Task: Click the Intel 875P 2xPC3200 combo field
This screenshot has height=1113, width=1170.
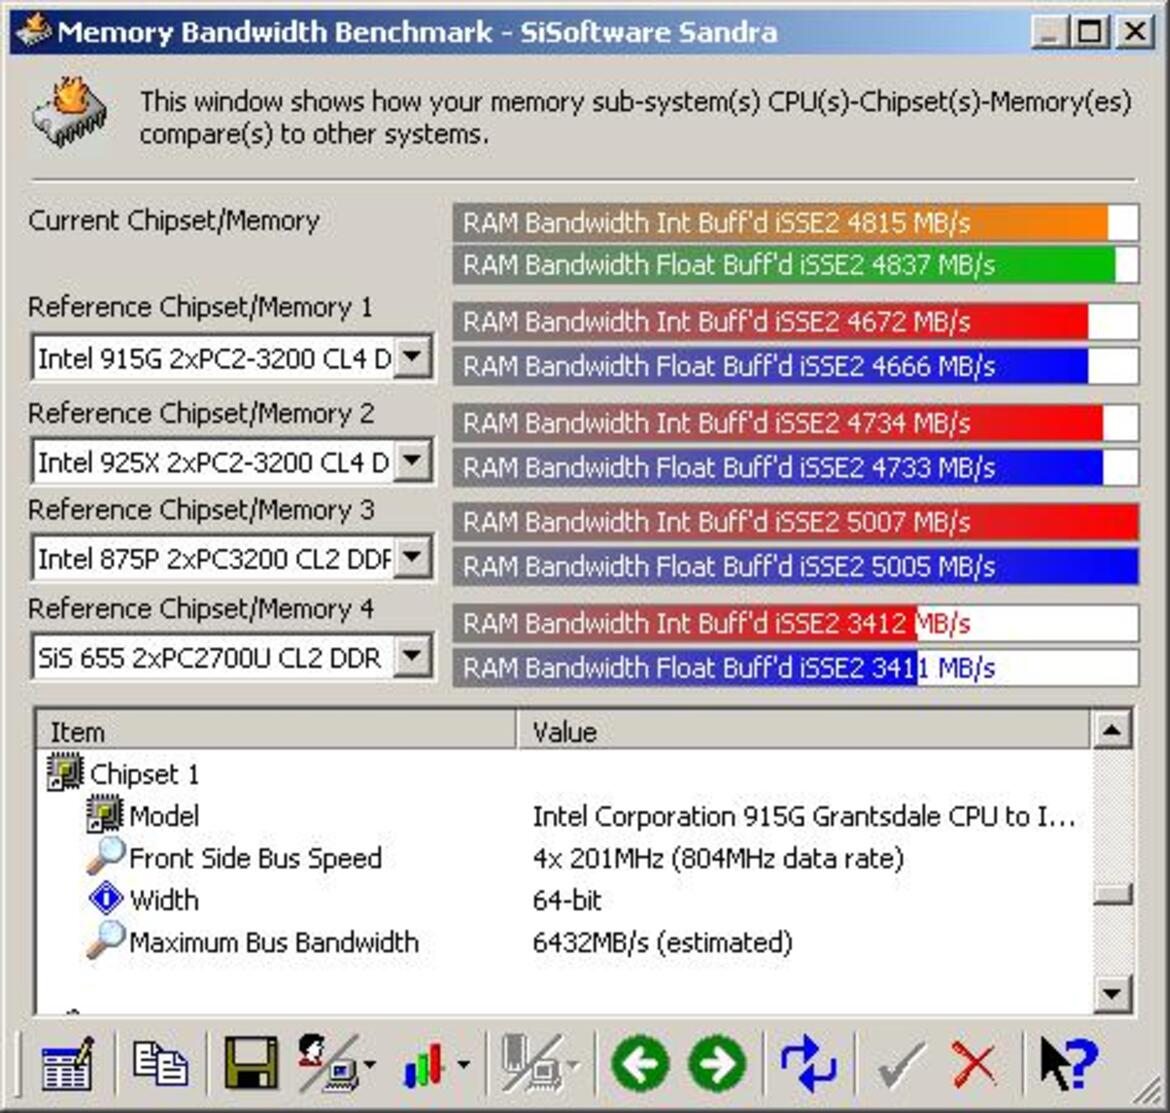Action: pos(232,558)
